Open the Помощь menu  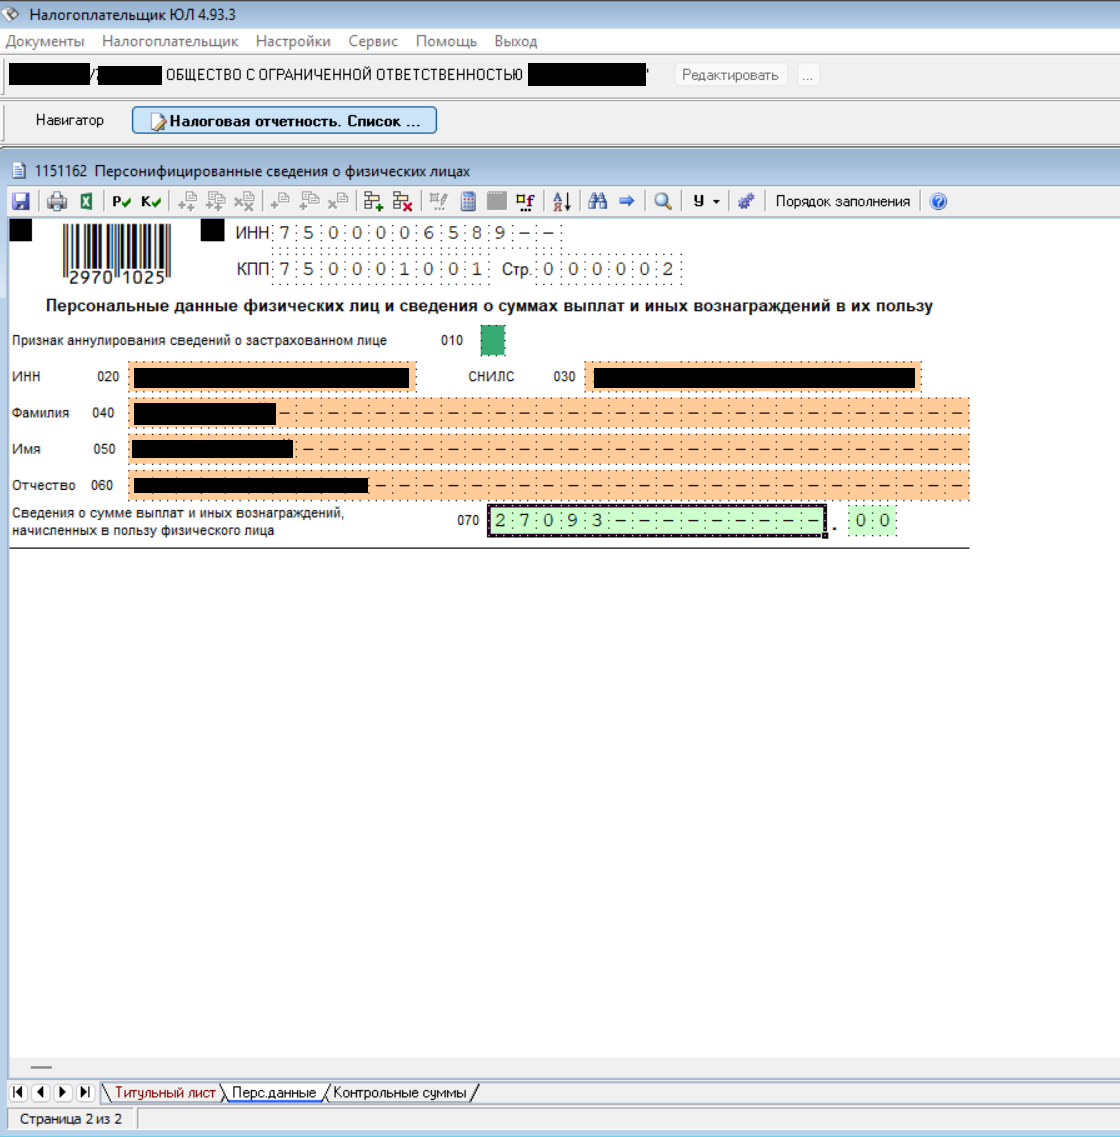pos(446,41)
